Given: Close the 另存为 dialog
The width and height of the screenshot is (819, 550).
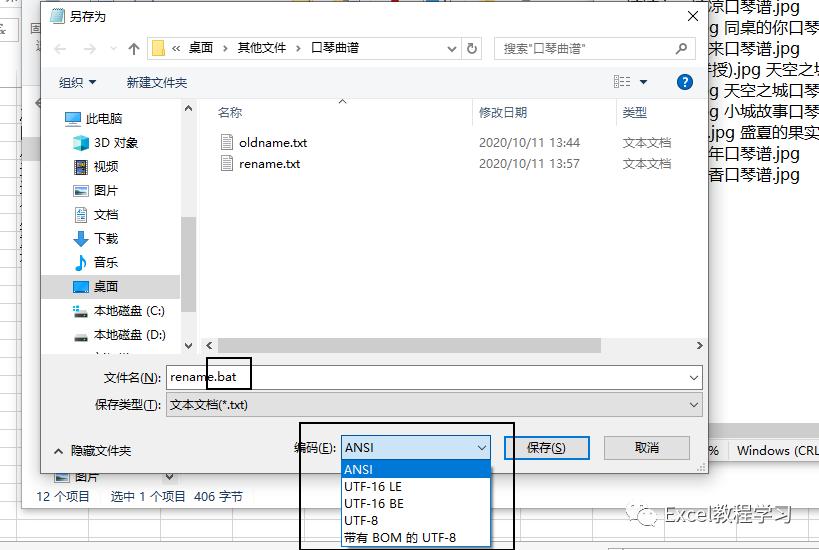Looking at the screenshot, I should click(693, 17).
